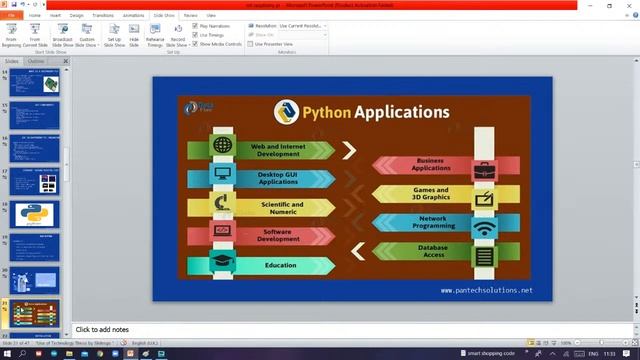640x360 pixels.
Task: Toggle the Use Timings checkbox
Action: pyautogui.click(x=195, y=35)
